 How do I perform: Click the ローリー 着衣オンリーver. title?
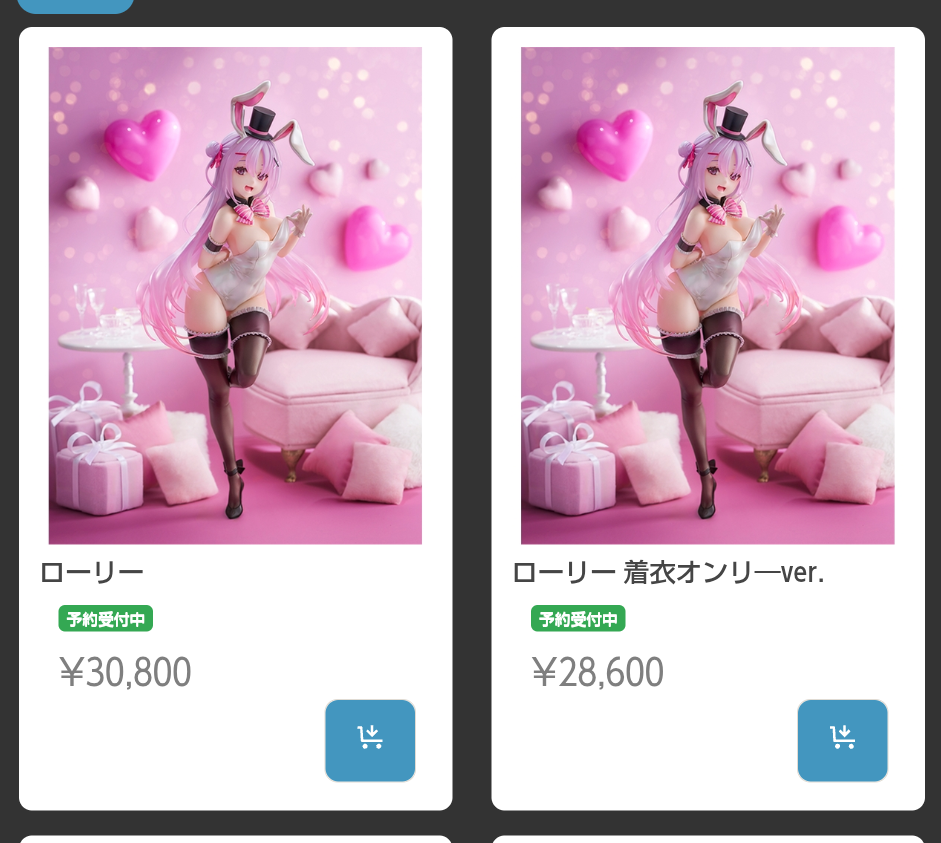pos(668,572)
